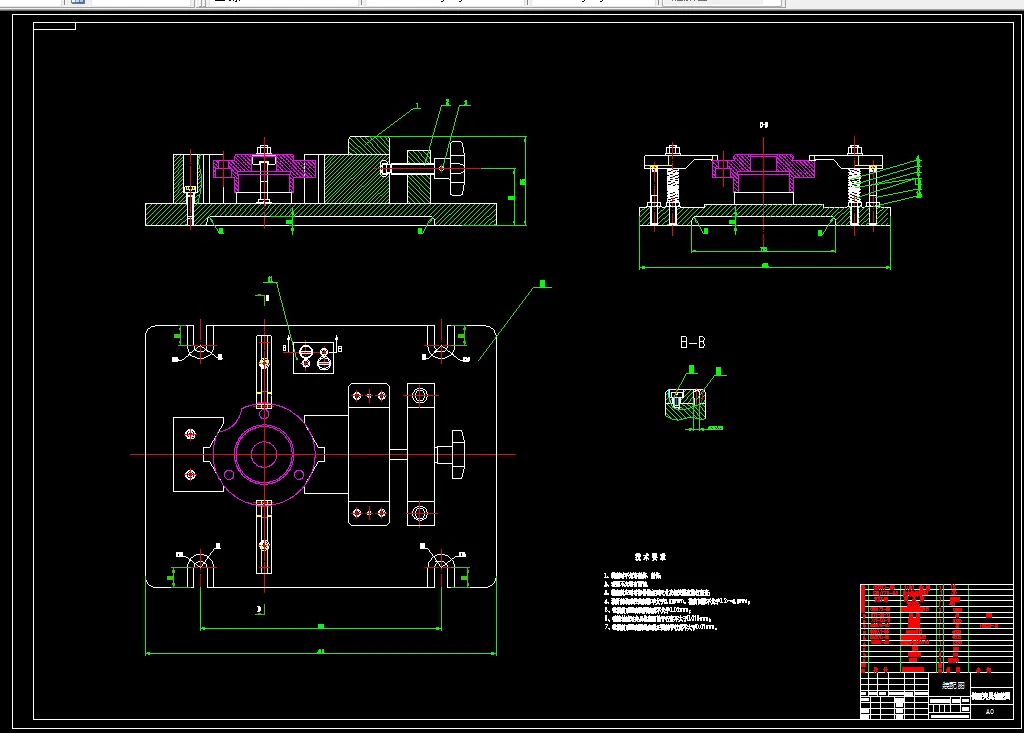The width and height of the screenshot is (1024, 733).
Task: Click the left spring in the side view
Action: click(x=672, y=186)
